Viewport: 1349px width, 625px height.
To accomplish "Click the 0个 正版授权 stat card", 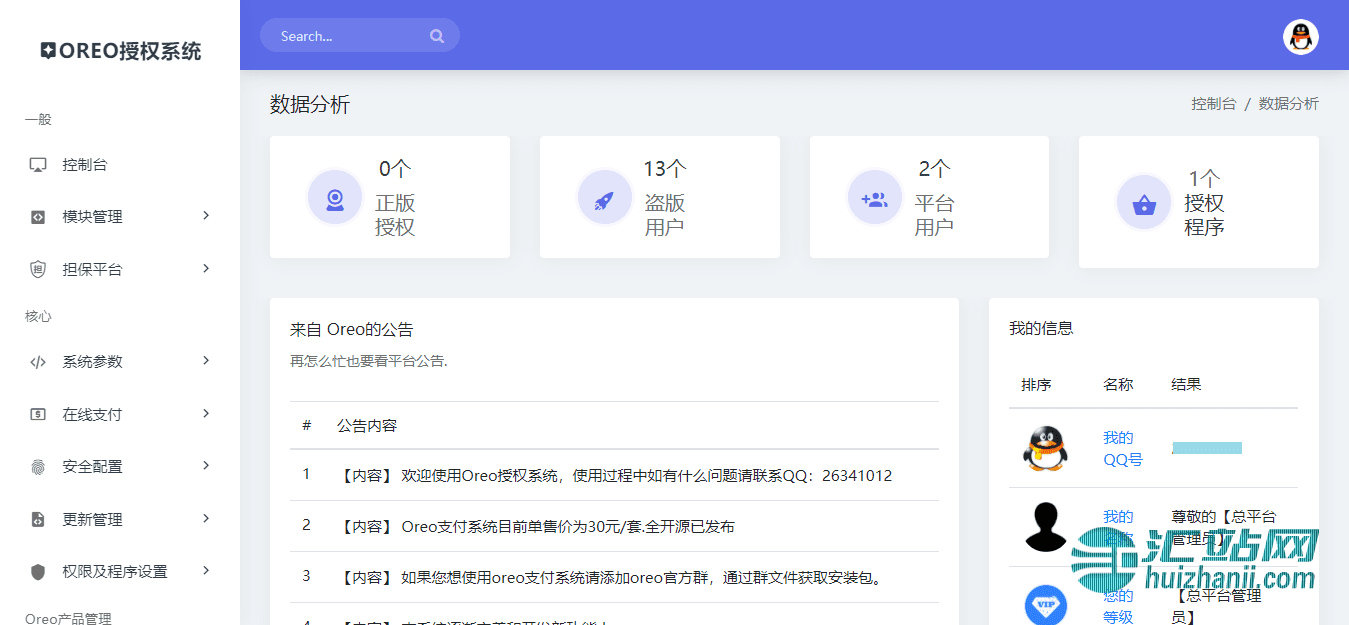I will click(390, 197).
